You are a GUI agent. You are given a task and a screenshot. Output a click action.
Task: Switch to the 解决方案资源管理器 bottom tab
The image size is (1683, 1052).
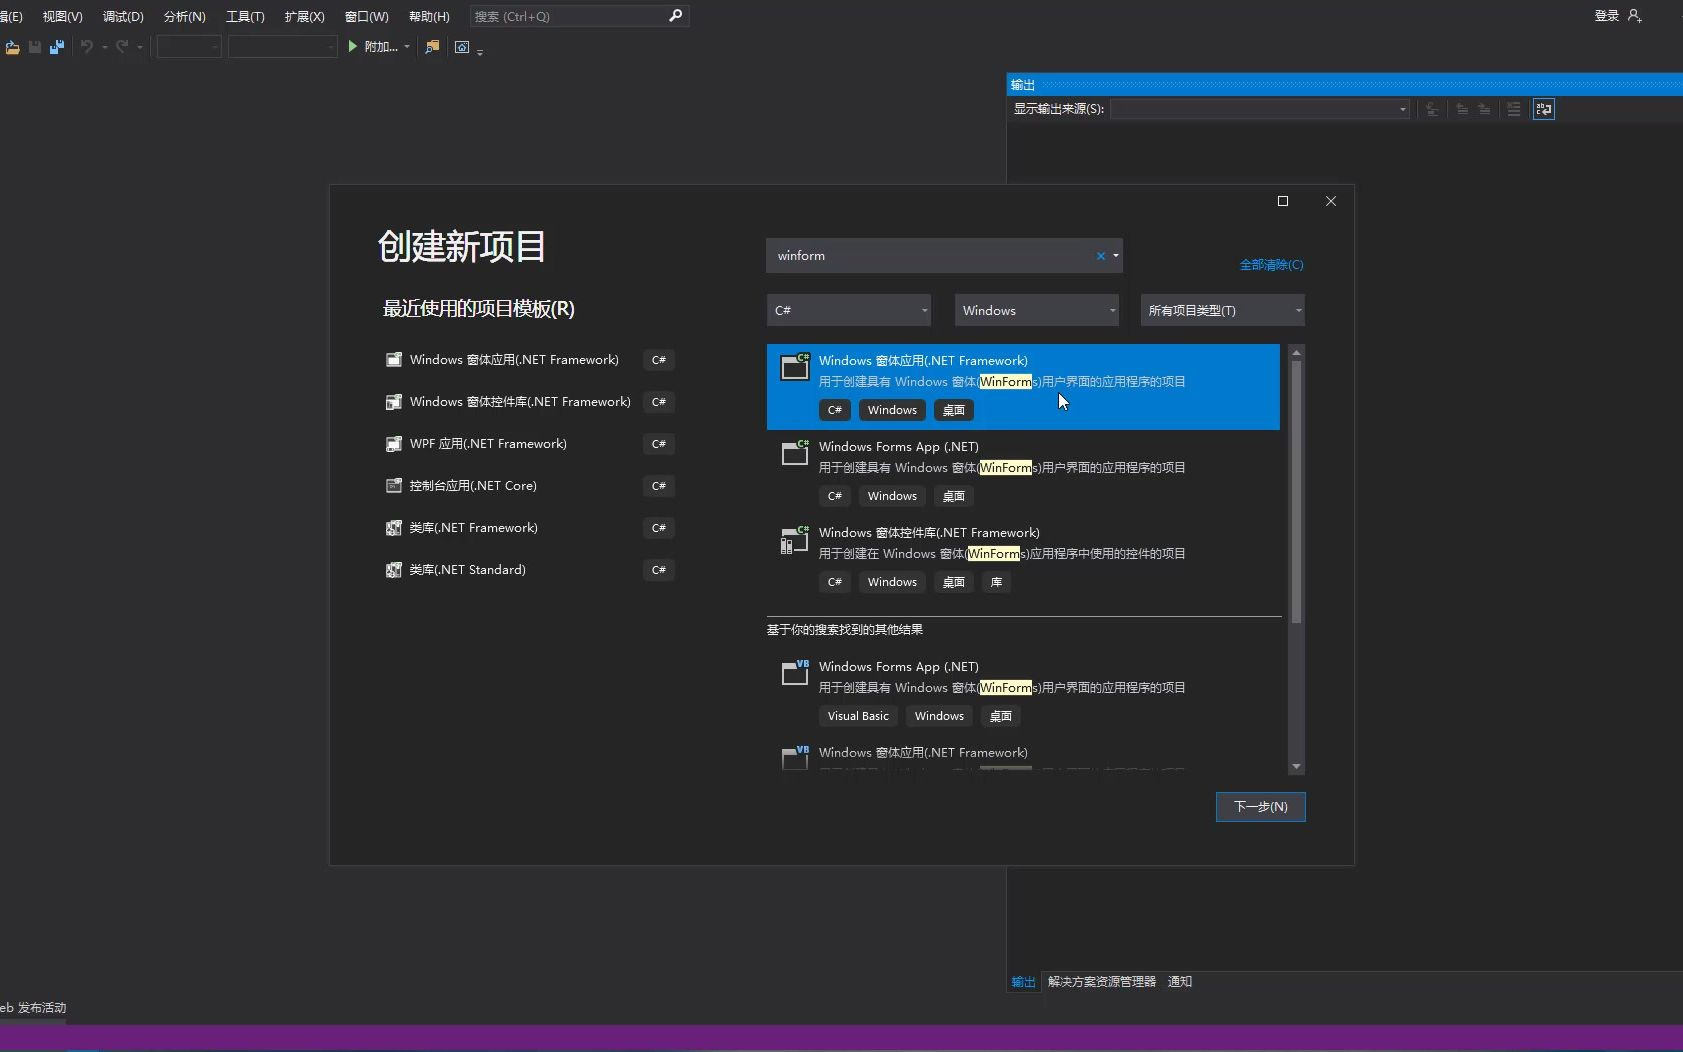pos(1100,981)
